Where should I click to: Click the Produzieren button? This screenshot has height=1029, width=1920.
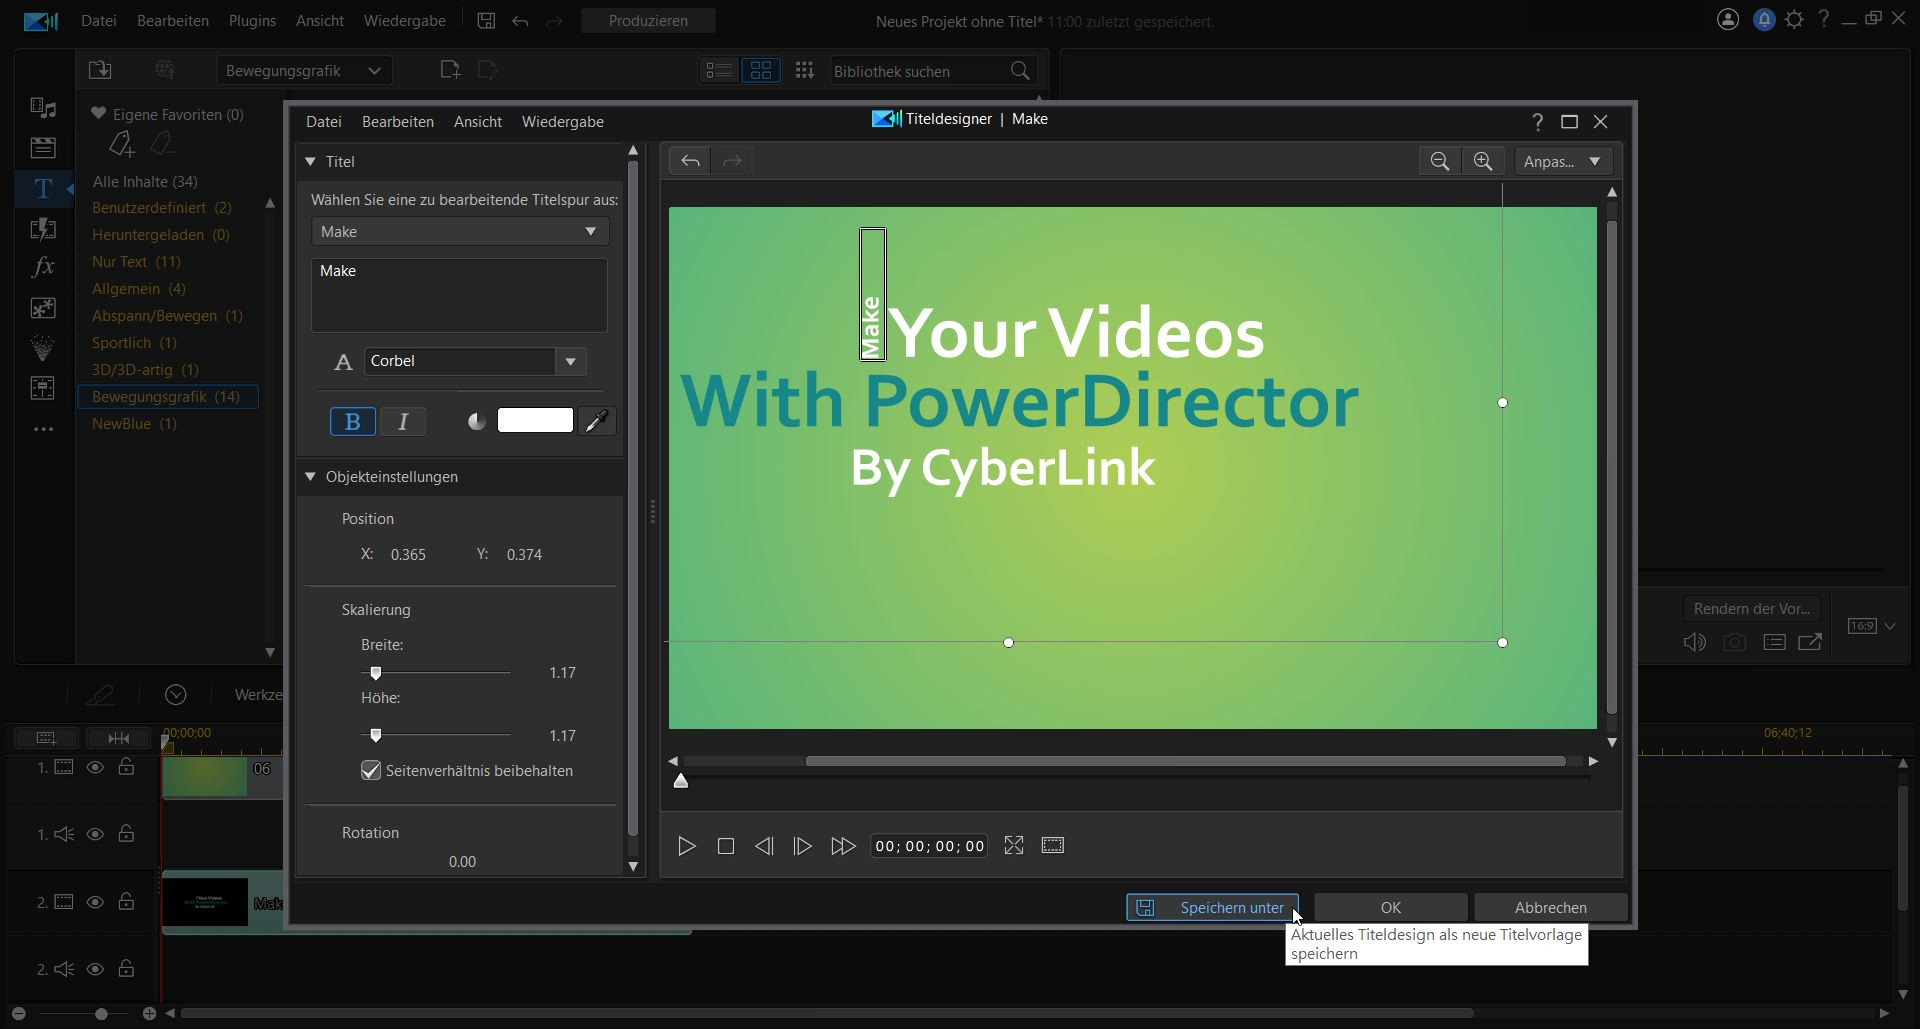click(648, 20)
